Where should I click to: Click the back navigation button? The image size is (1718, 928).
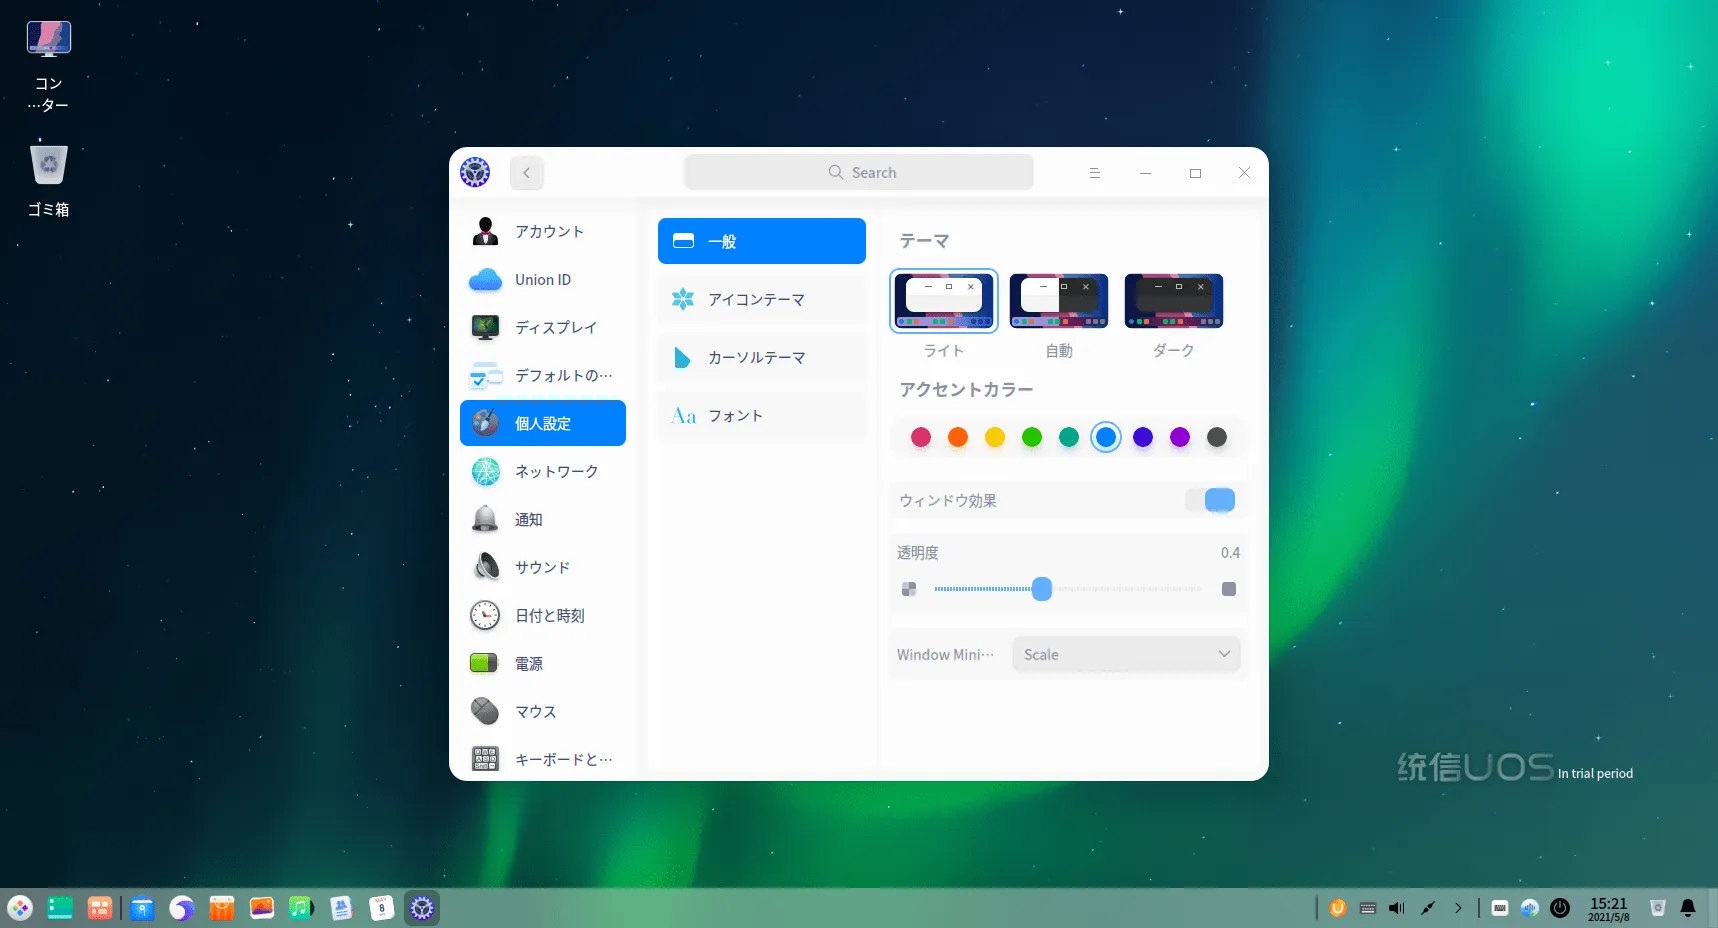[527, 173]
